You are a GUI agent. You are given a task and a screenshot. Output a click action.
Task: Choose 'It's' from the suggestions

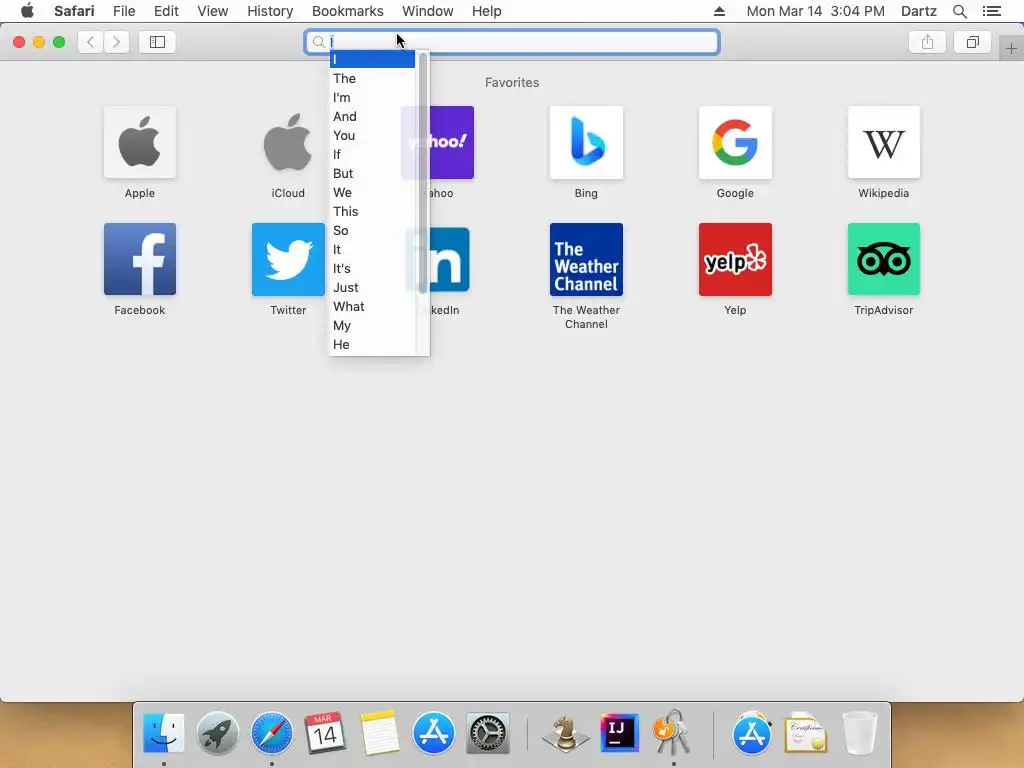[x=372, y=268]
